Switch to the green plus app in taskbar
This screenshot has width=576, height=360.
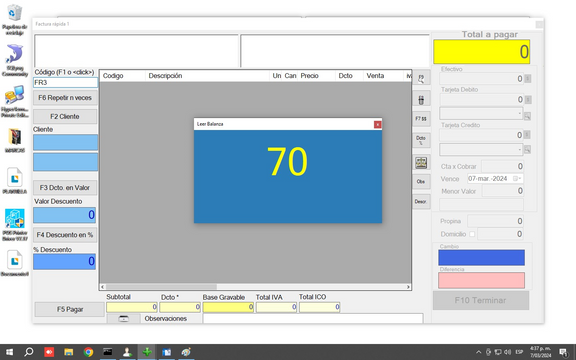147,352
